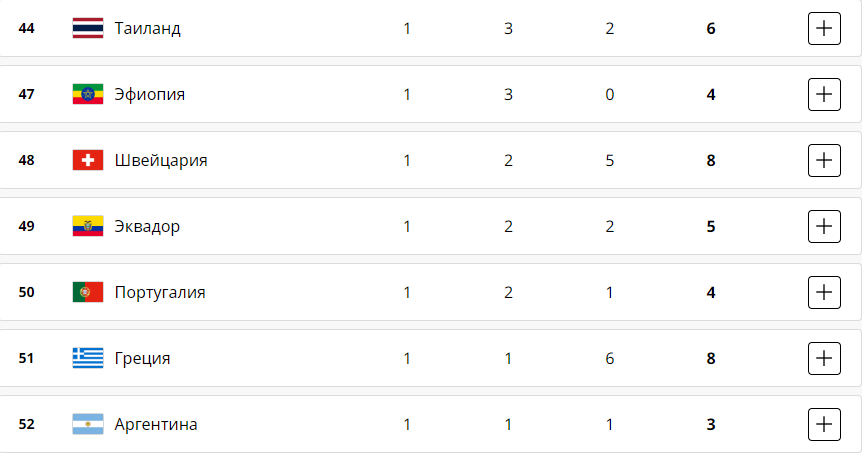Expand Ethiopia medal details

click(823, 95)
